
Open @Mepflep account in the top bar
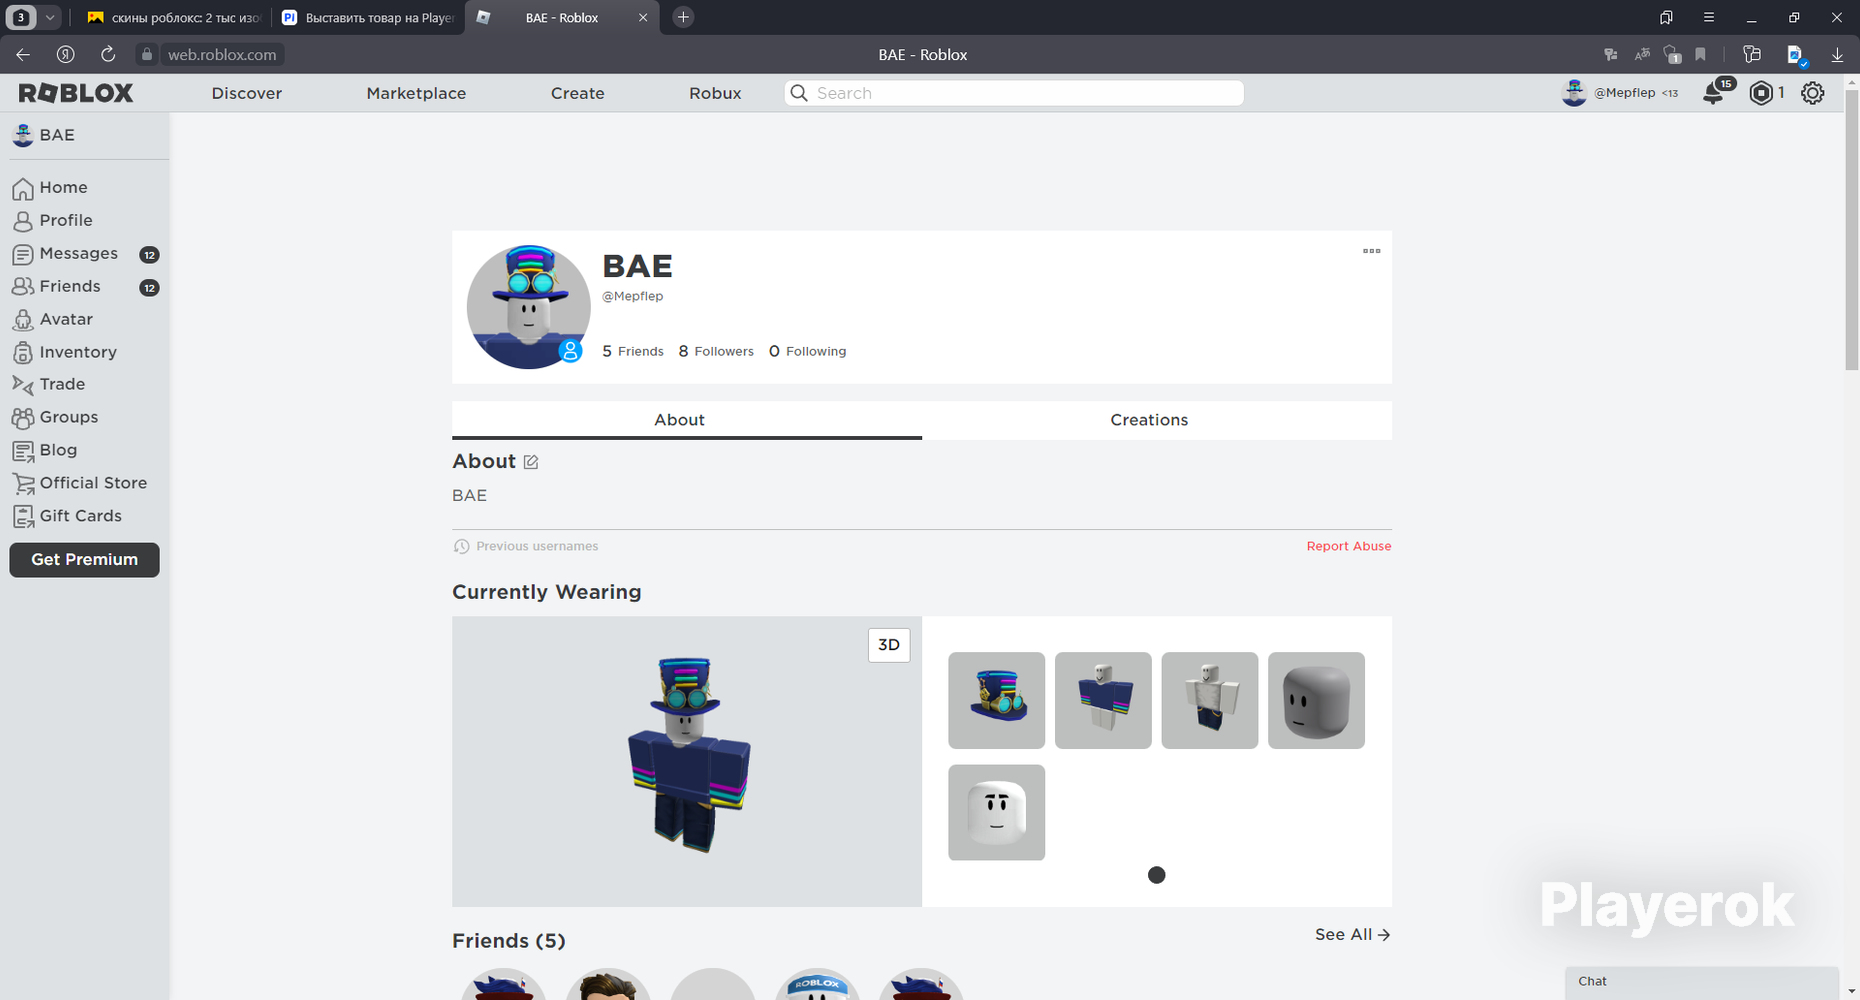point(1620,93)
